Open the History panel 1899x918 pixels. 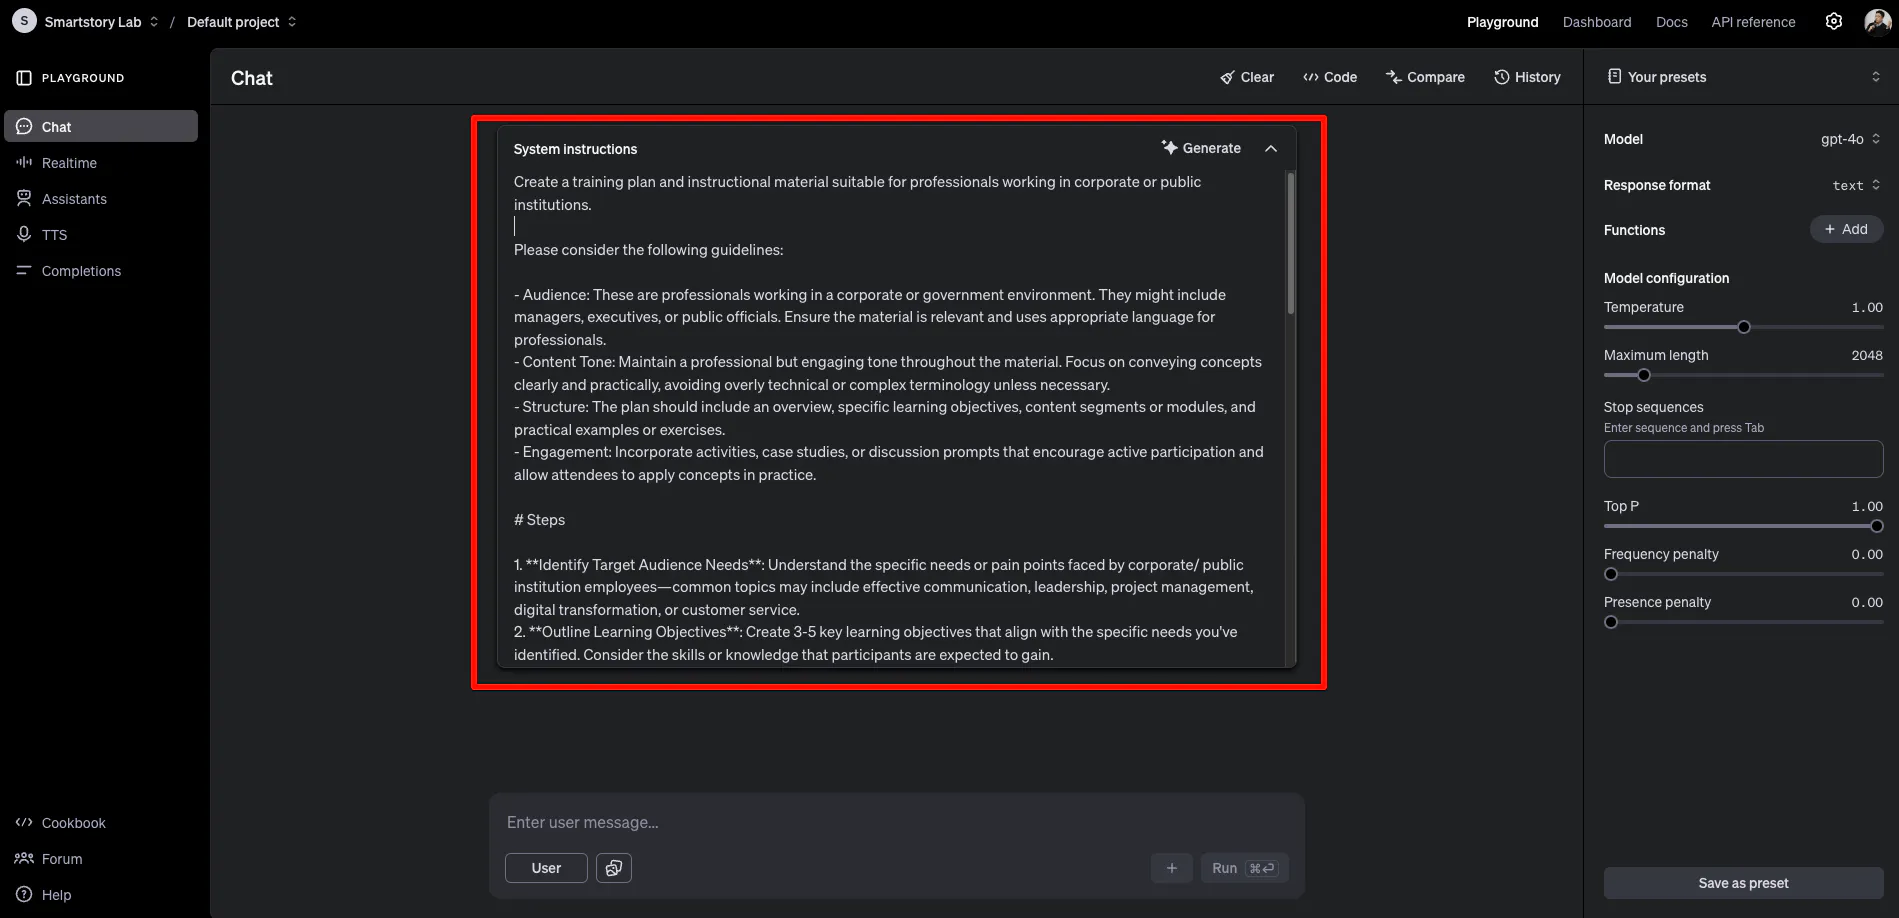coord(1527,77)
